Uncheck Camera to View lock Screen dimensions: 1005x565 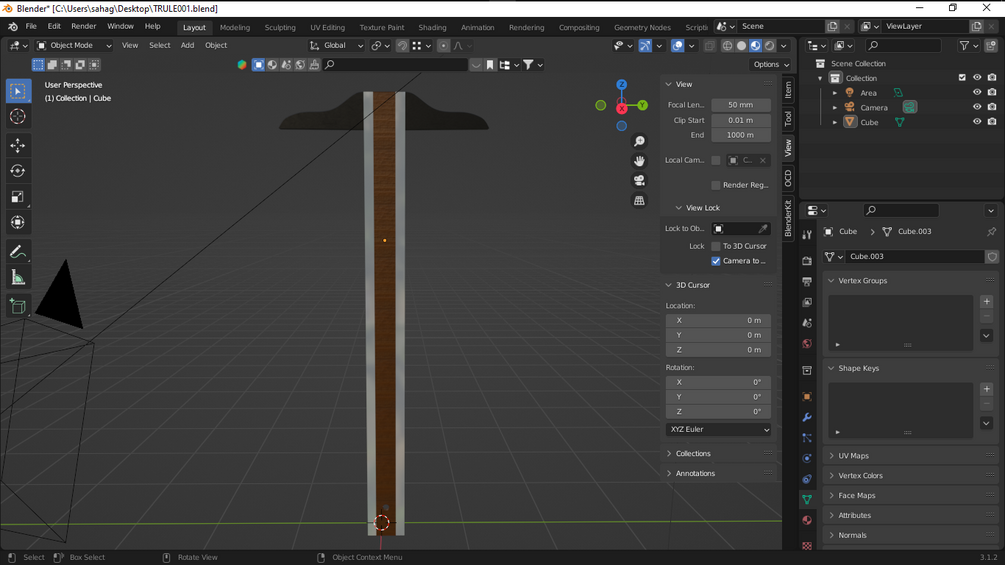[x=716, y=261]
